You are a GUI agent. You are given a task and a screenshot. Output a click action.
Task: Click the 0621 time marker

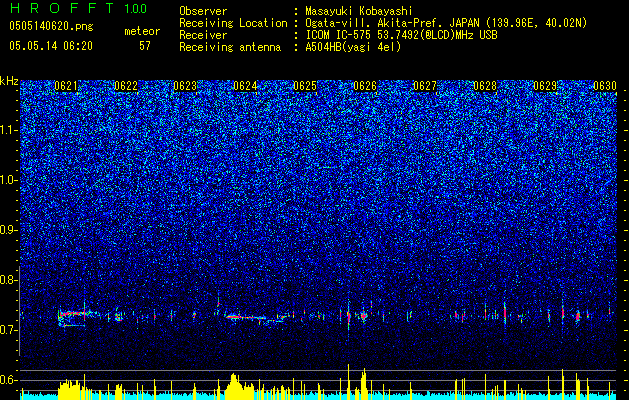click(66, 86)
